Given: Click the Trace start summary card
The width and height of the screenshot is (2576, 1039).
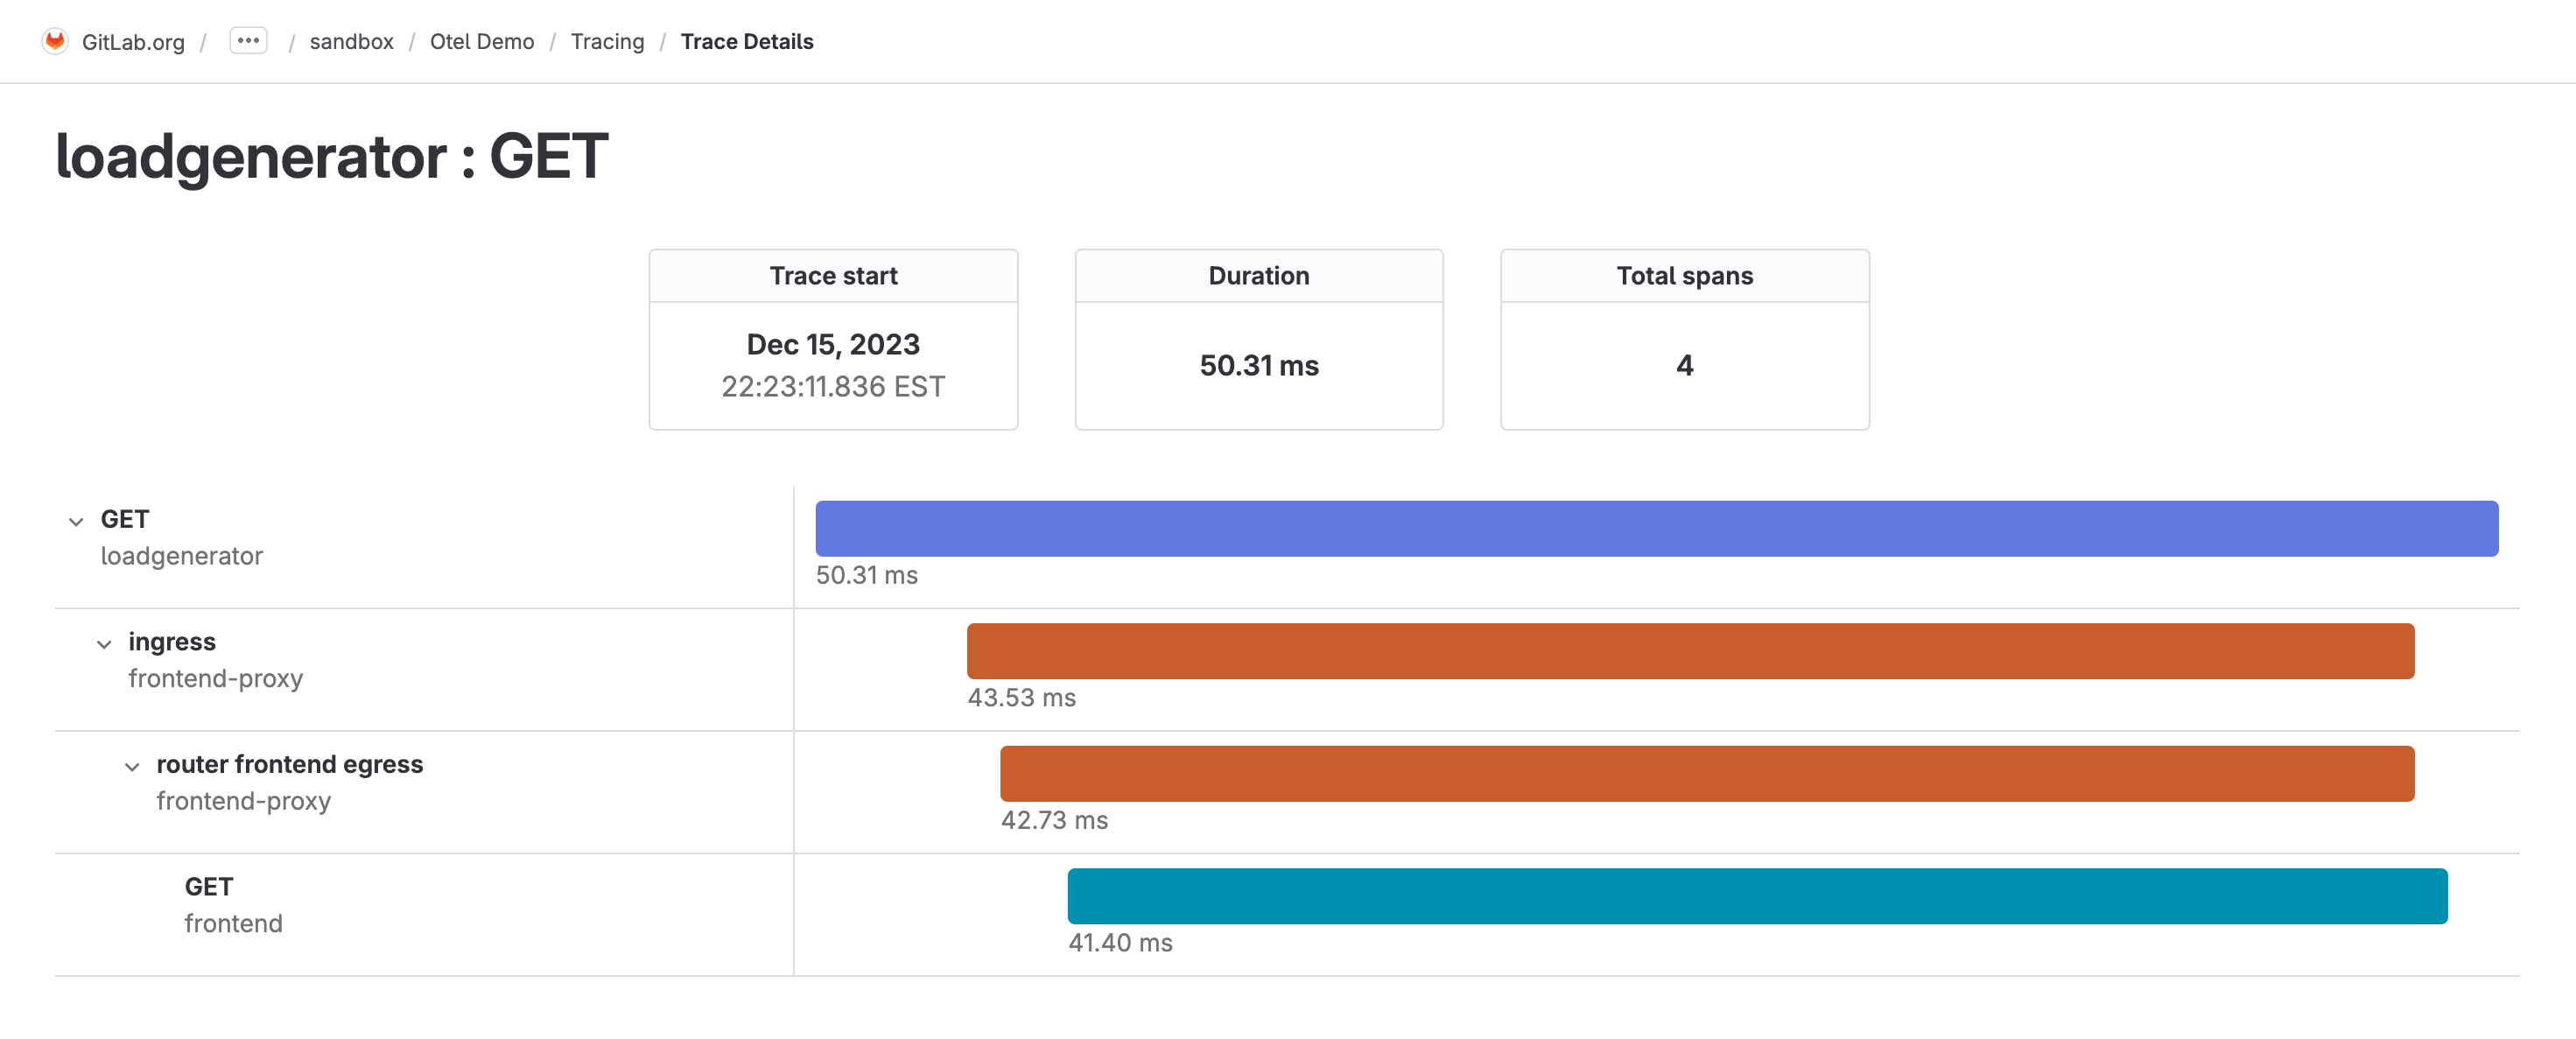Looking at the screenshot, I should click(833, 339).
